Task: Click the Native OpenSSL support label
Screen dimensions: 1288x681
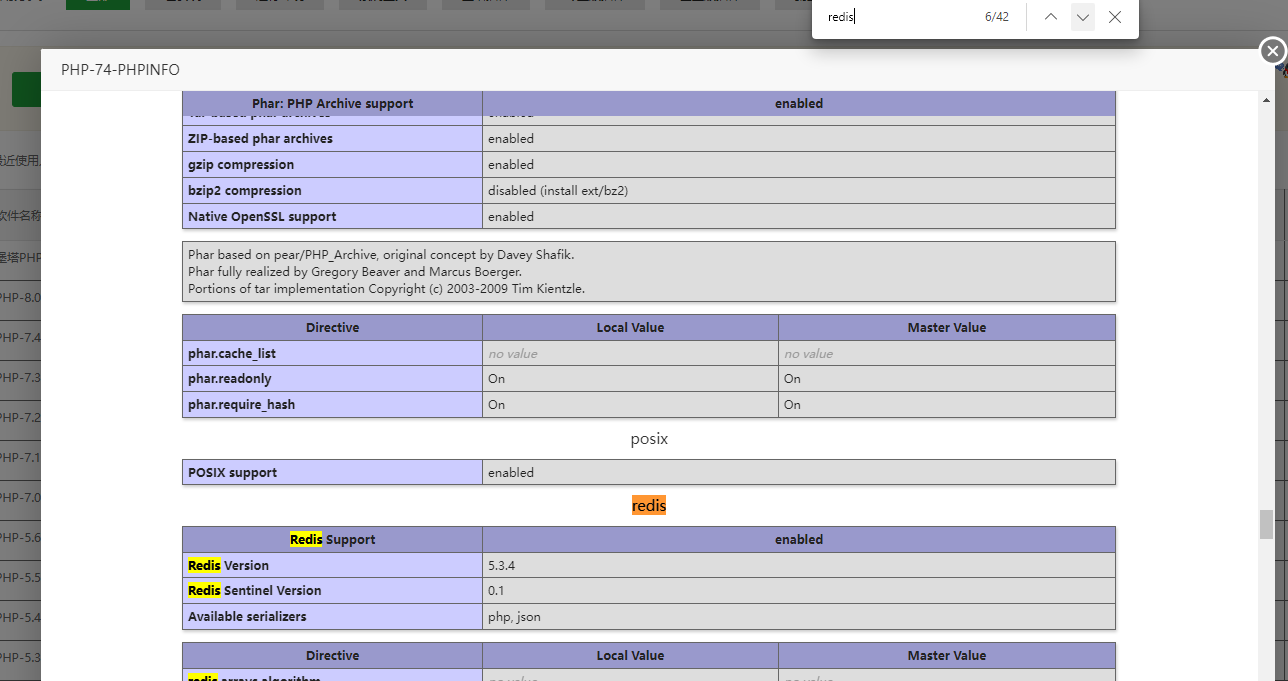Action: [x=262, y=217]
